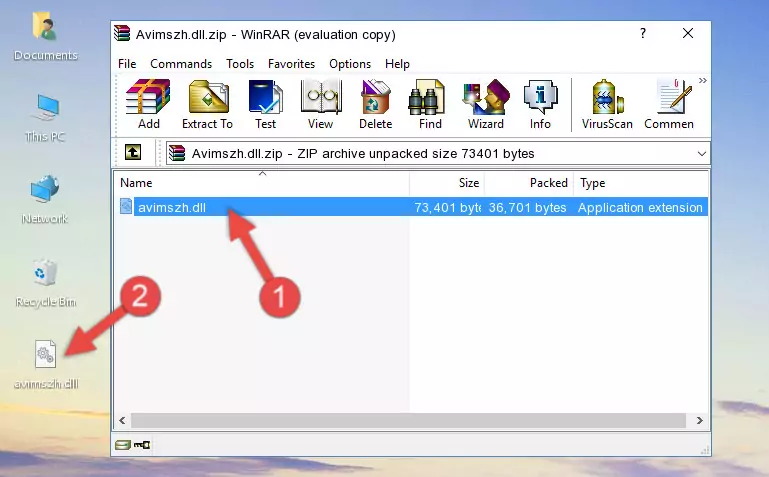
Task: Open the Comment tool
Action: [669, 104]
